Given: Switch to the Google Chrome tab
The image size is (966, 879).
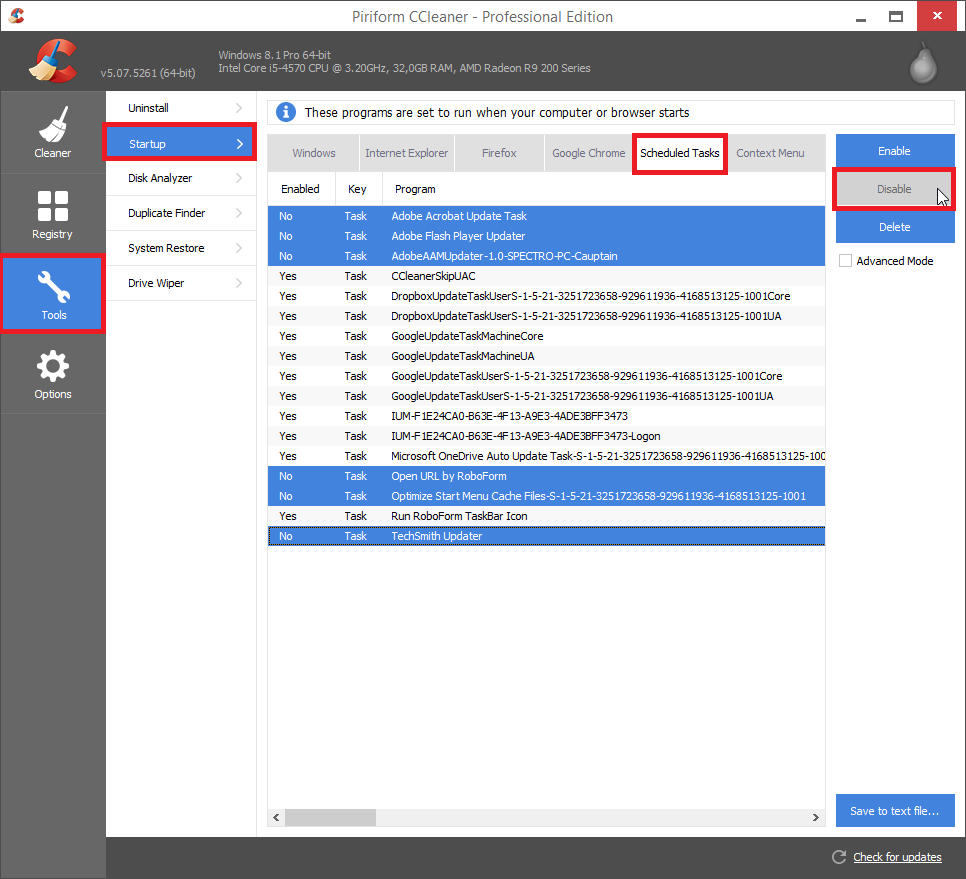Looking at the screenshot, I should [588, 153].
